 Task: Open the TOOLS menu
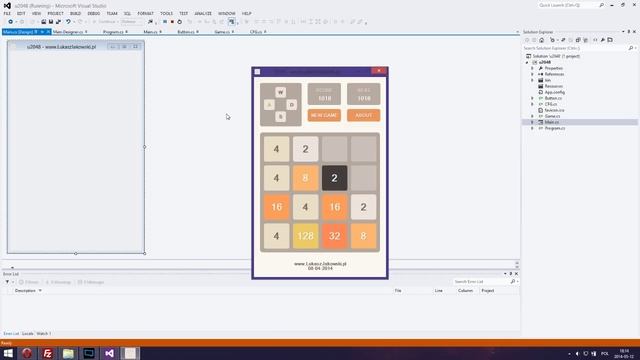(166, 13)
